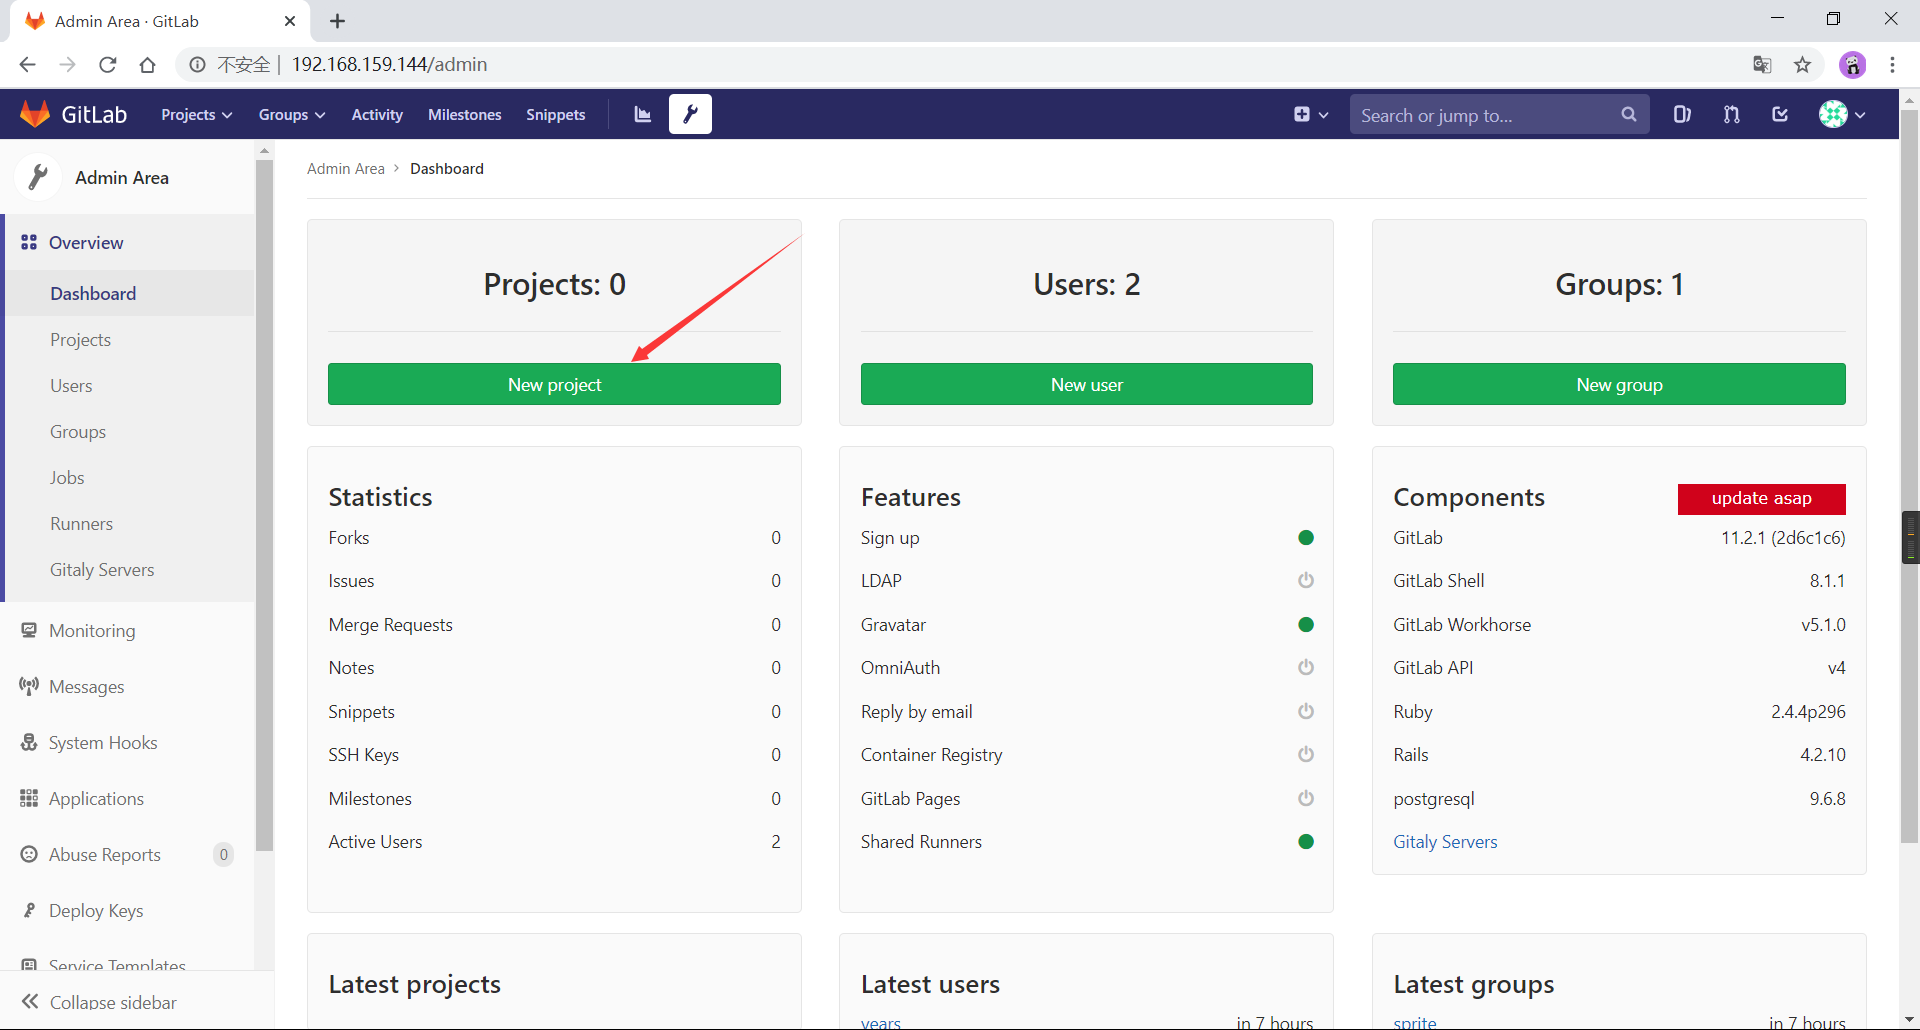
Task: Open the Activity menu item
Action: click(x=377, y=115)
